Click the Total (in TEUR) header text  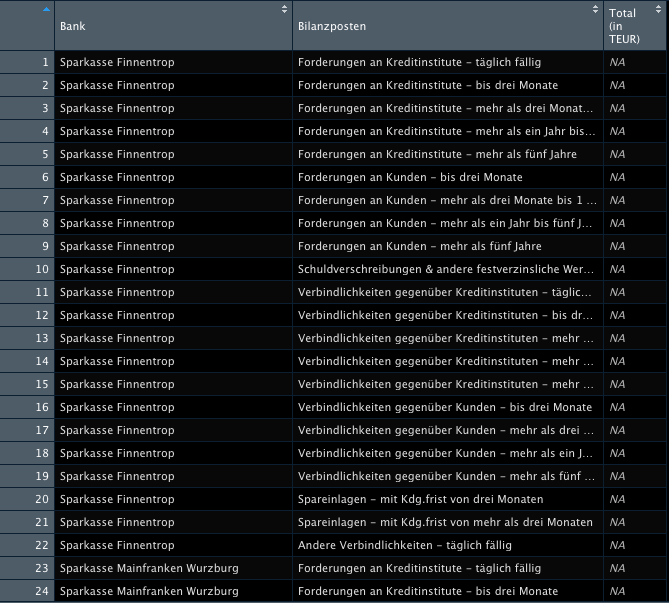[623, 26]
